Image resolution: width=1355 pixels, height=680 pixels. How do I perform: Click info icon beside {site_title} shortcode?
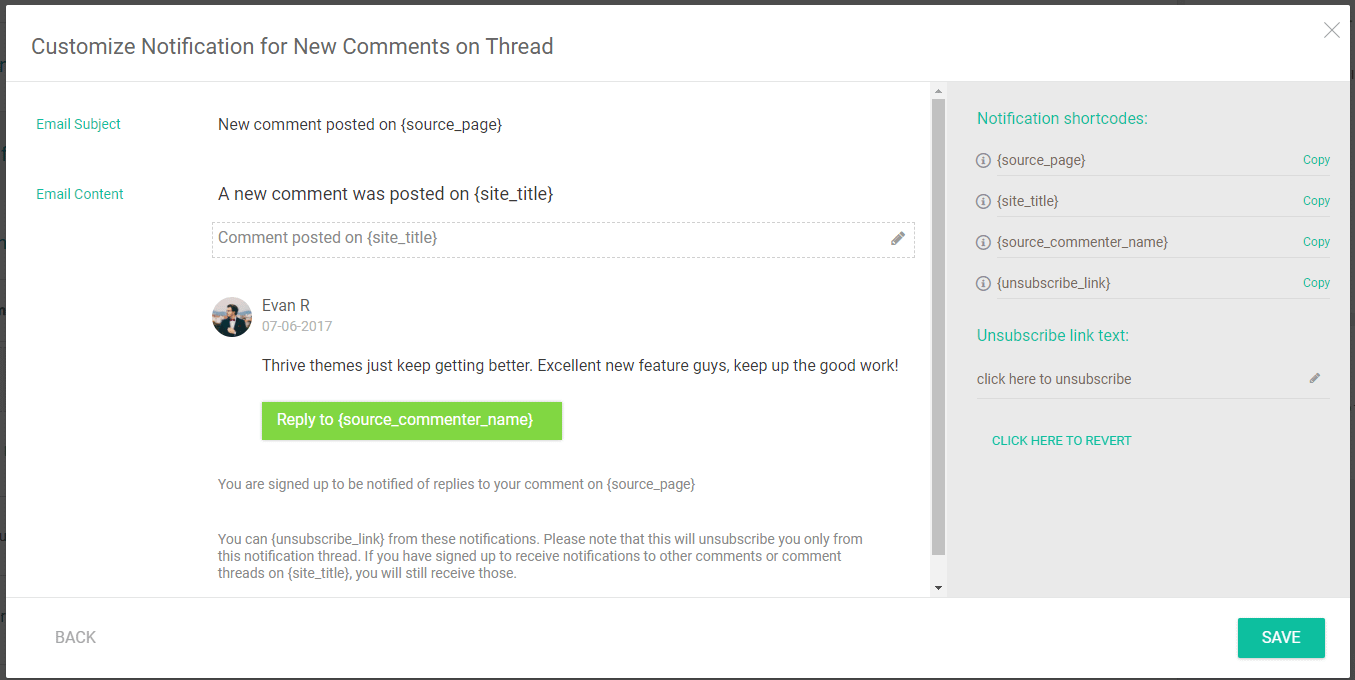point(983,201)
